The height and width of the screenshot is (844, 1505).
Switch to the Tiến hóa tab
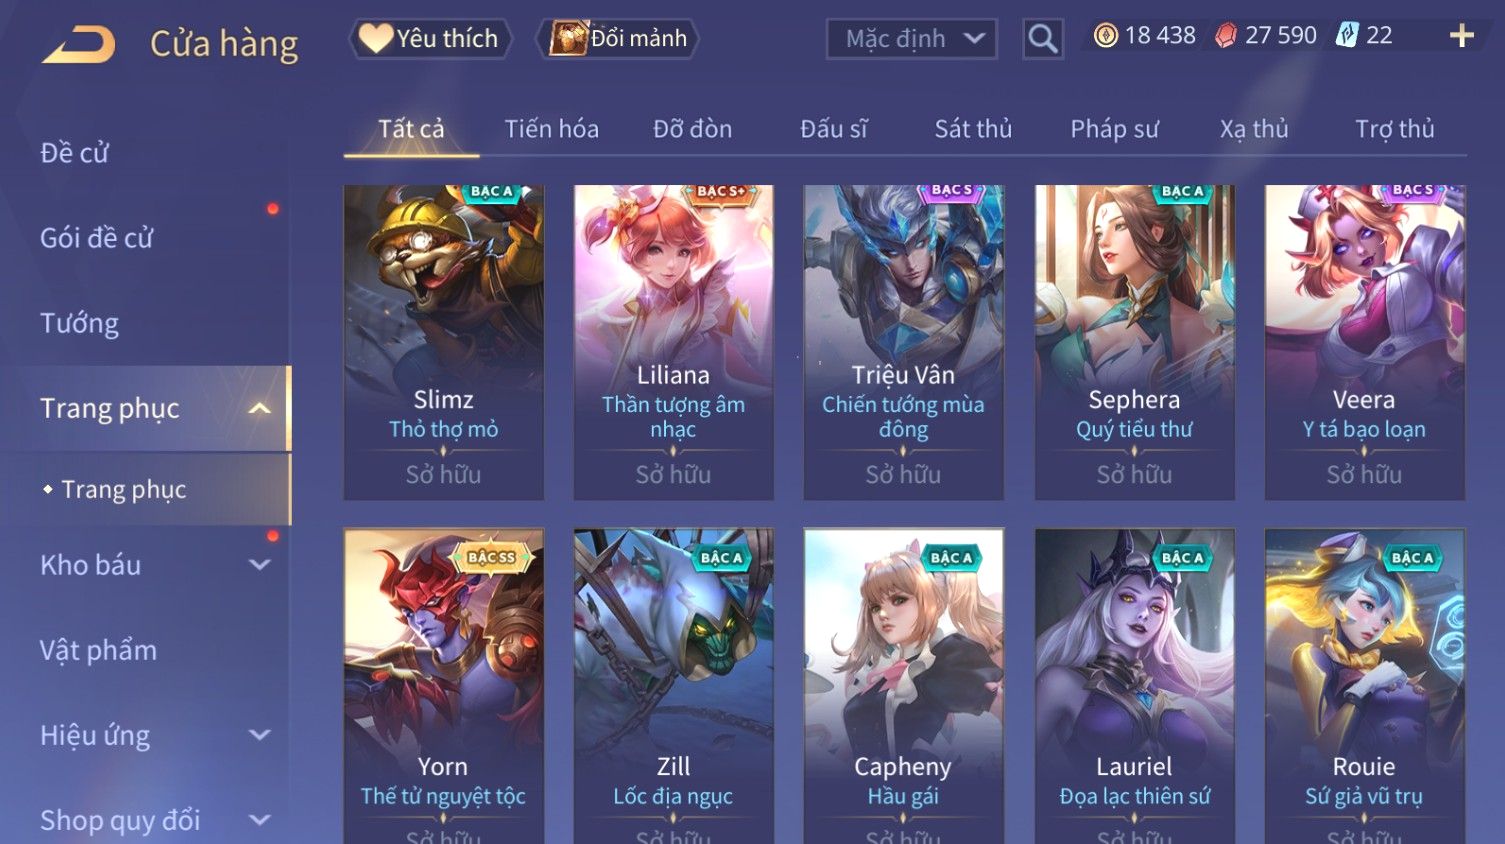point(551,129)
